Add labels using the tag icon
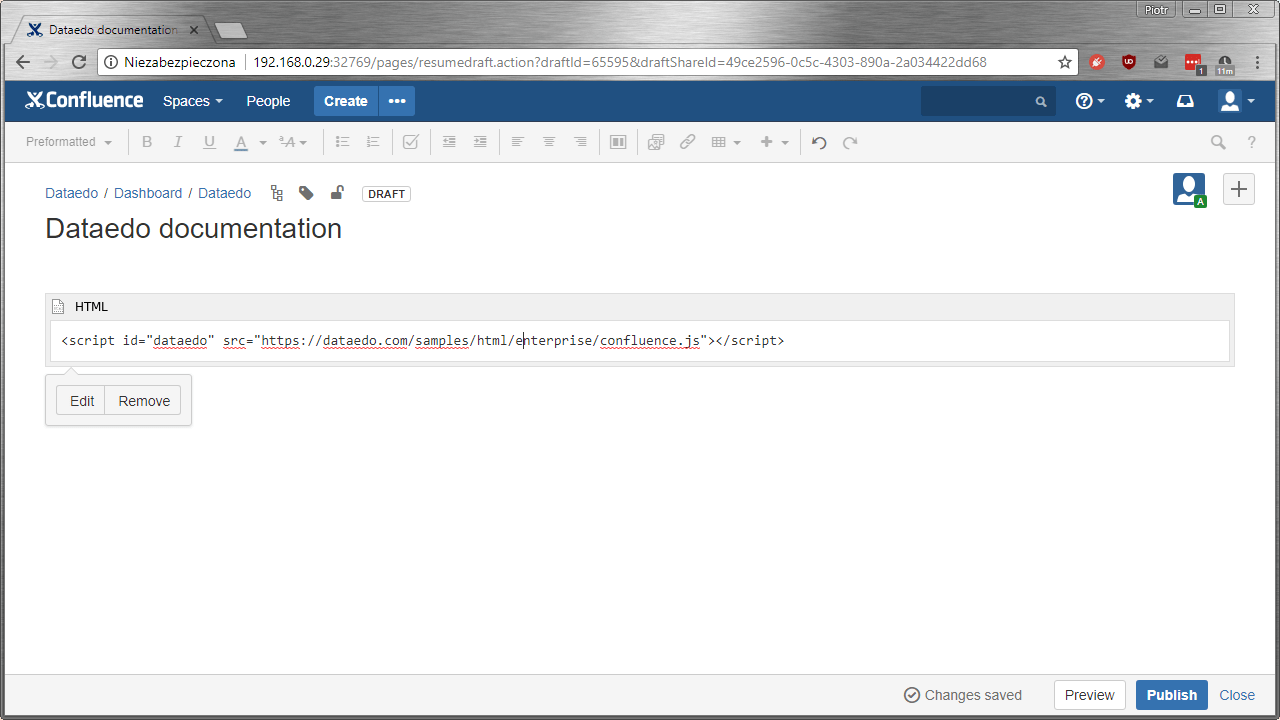Screen dimensions: 1280x720 point(306,192)
